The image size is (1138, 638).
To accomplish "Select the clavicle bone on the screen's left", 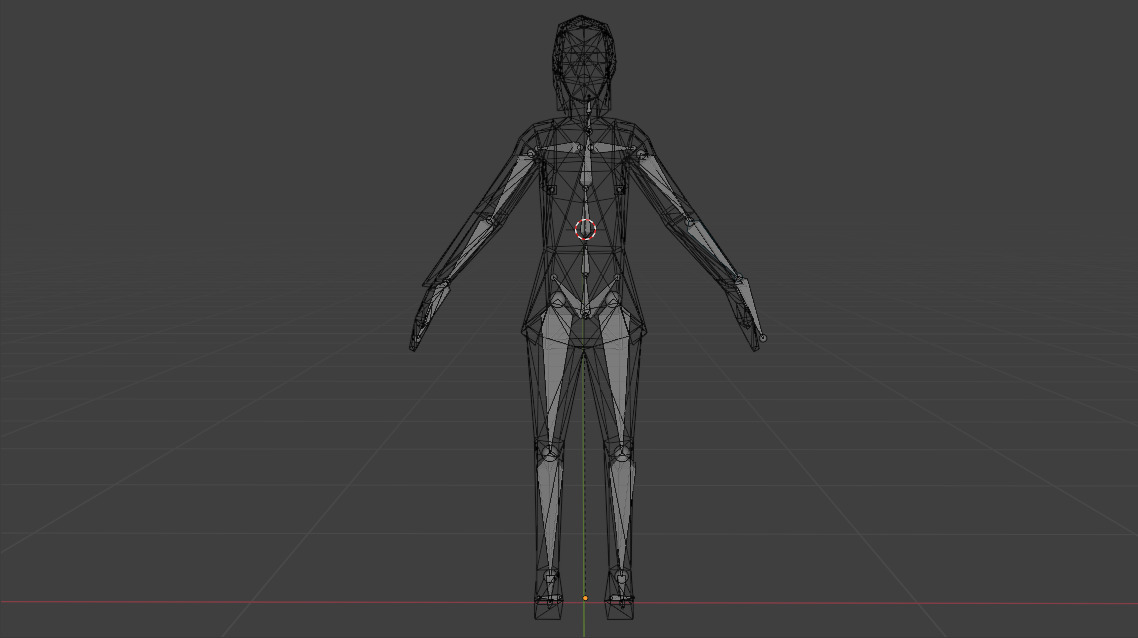I will (557, 148).
